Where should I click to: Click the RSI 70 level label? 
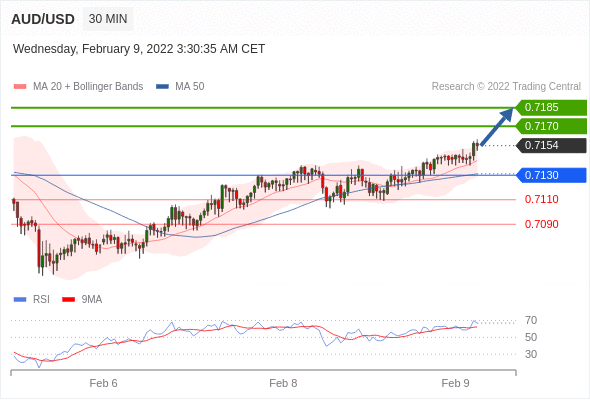pyautogui.click(x=531, y=321)
